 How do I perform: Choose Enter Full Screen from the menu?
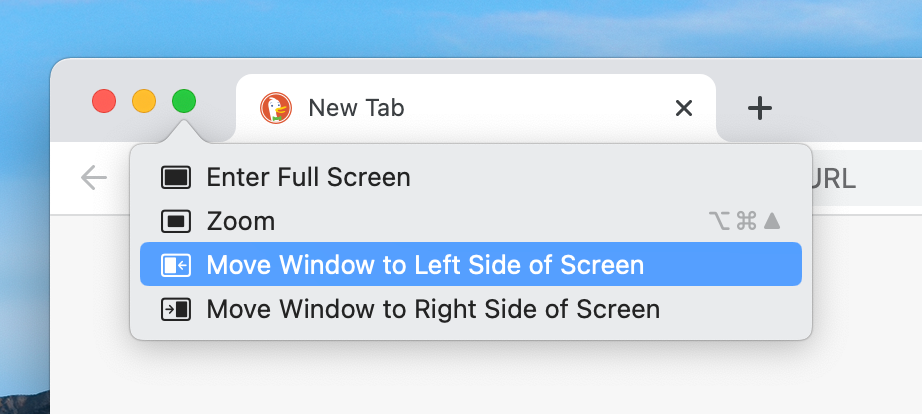coord(308,178)
